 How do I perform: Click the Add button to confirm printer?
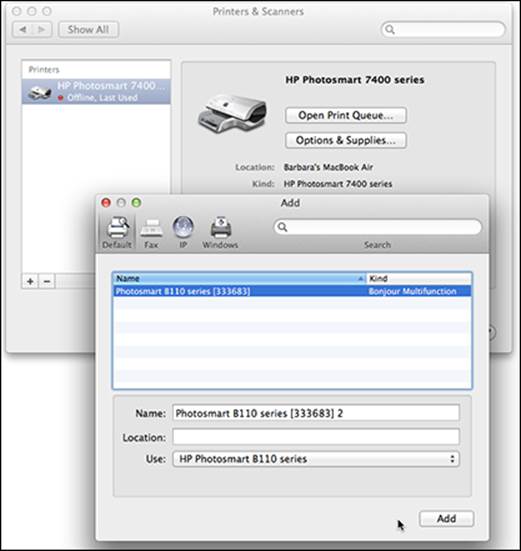click(x=446, y=519)
